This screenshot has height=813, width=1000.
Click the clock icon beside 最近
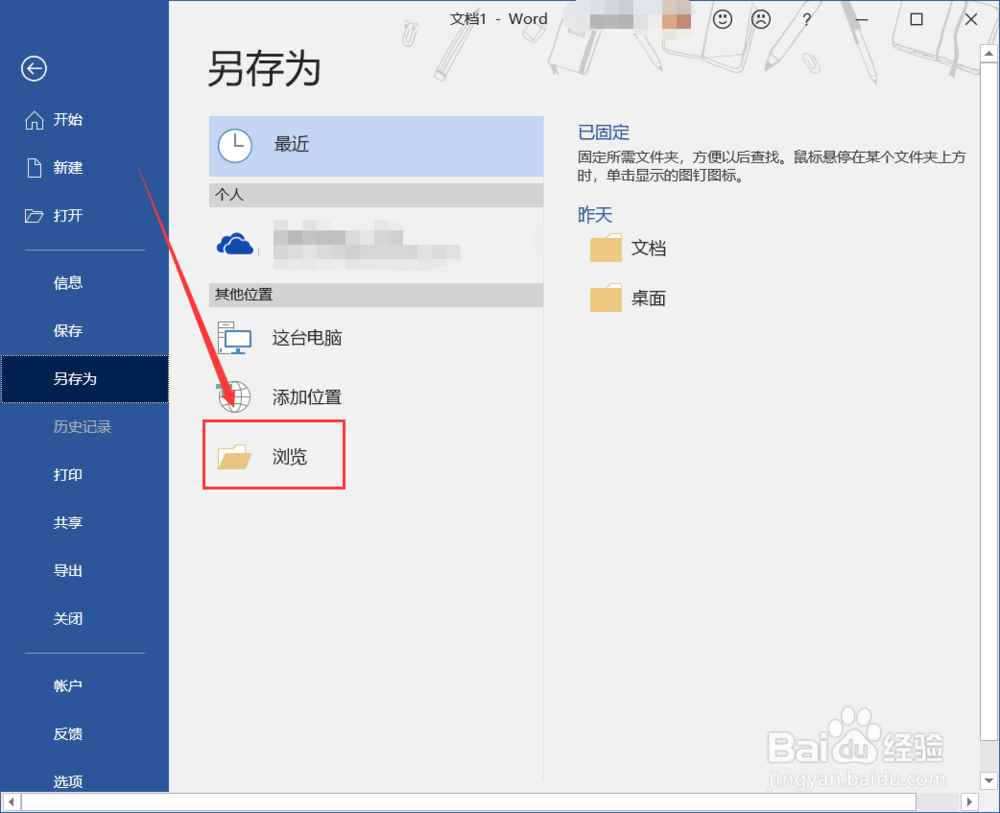235,146
